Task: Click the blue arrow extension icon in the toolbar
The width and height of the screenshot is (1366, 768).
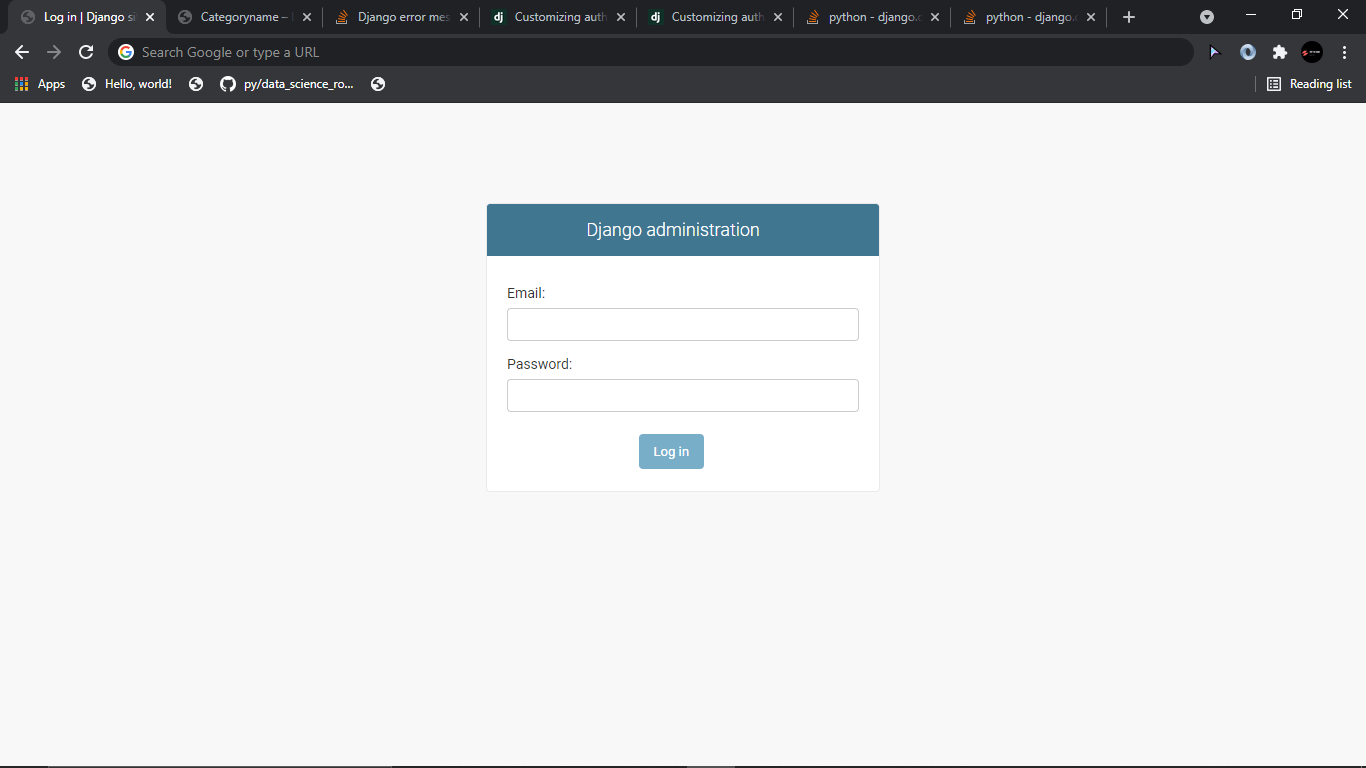Action: click(1215, 52)
